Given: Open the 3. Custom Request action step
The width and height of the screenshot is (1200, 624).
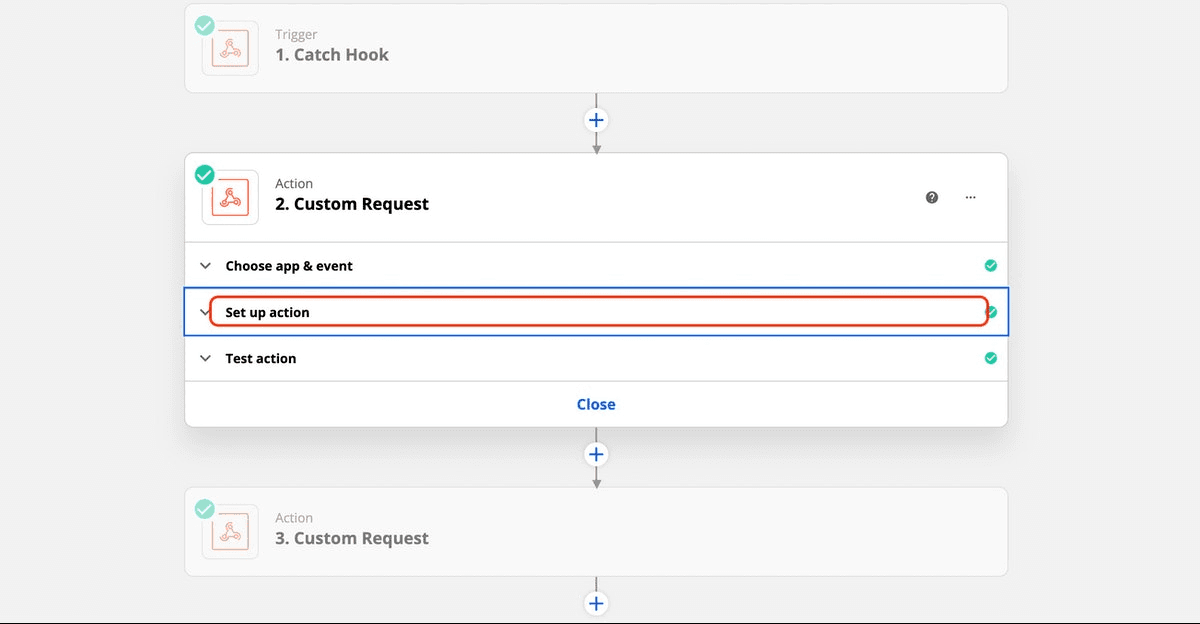Looking at the screenshot, I should click(596, 531).
